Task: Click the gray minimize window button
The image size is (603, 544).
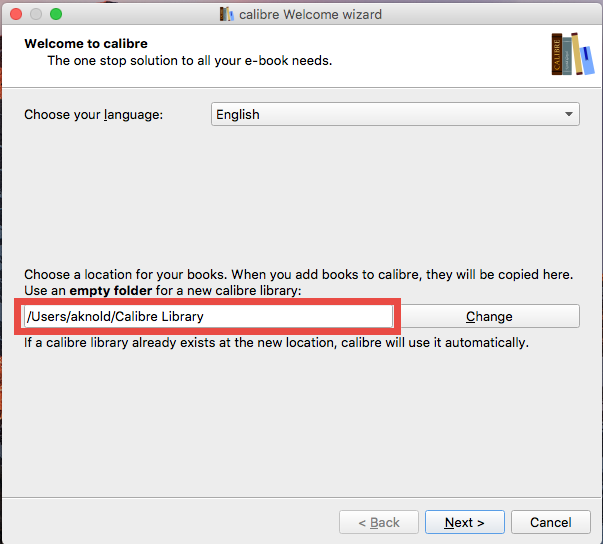Action: [36, 14]
